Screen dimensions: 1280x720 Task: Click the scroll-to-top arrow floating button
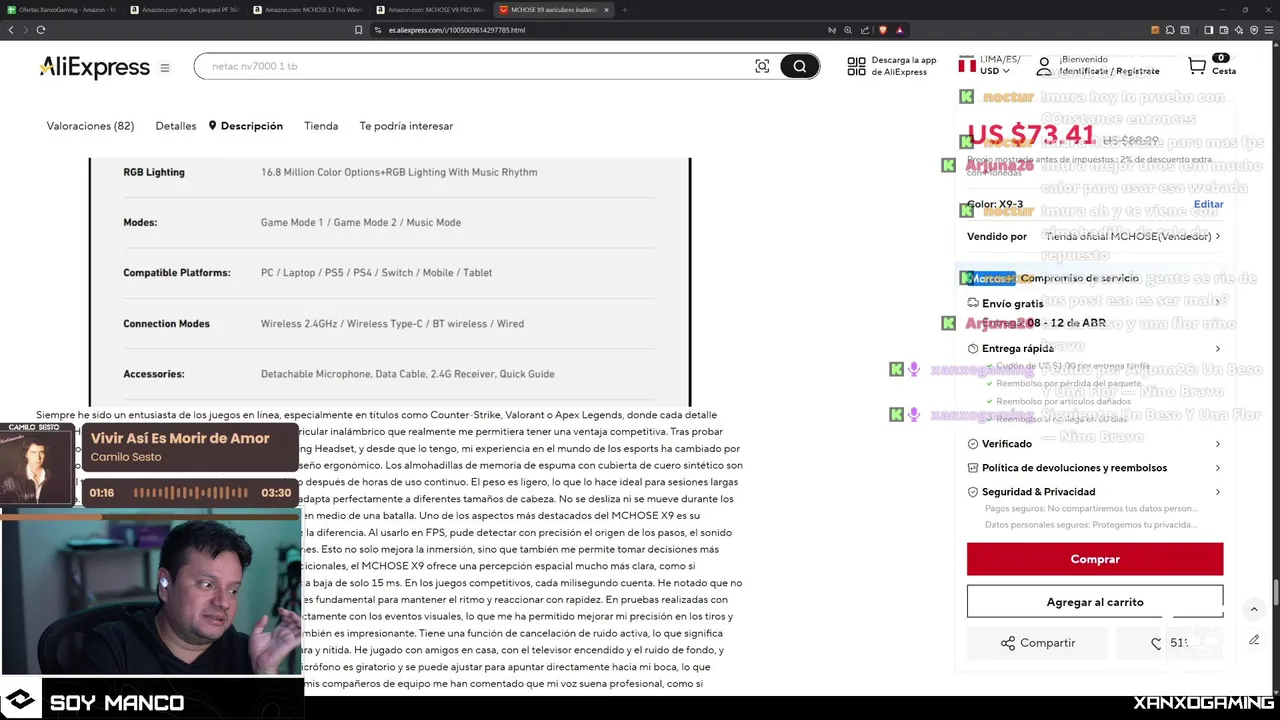pyautogui.click(x=1254, y=609)
